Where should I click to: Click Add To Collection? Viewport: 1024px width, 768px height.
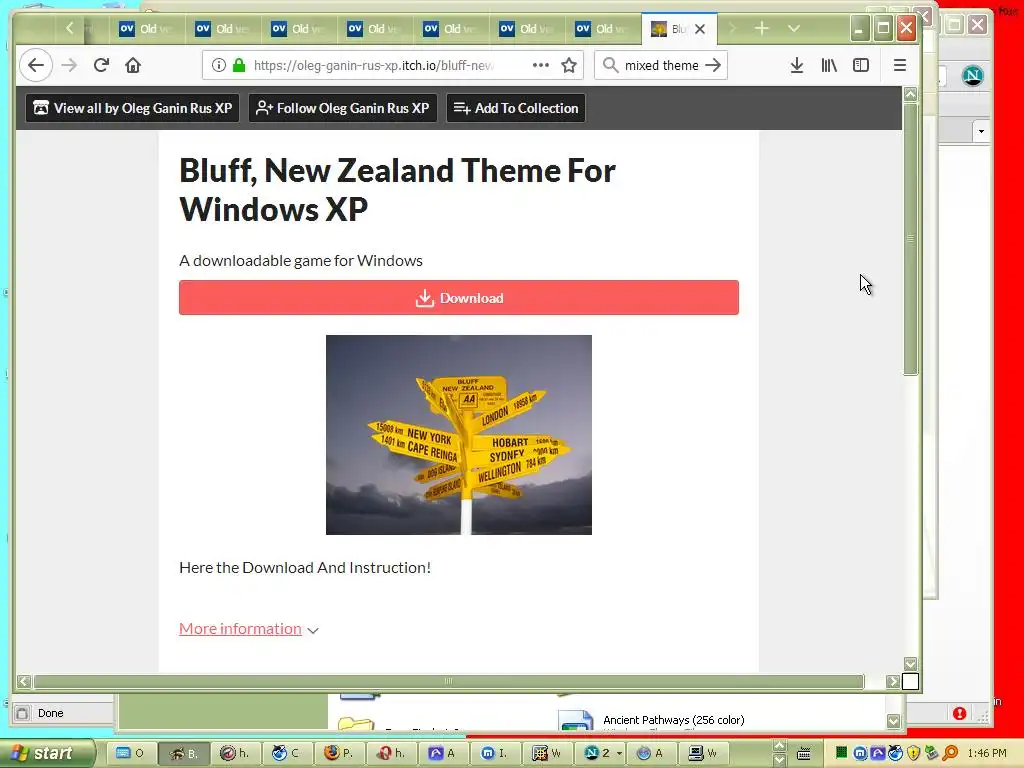tap(516, 108)
